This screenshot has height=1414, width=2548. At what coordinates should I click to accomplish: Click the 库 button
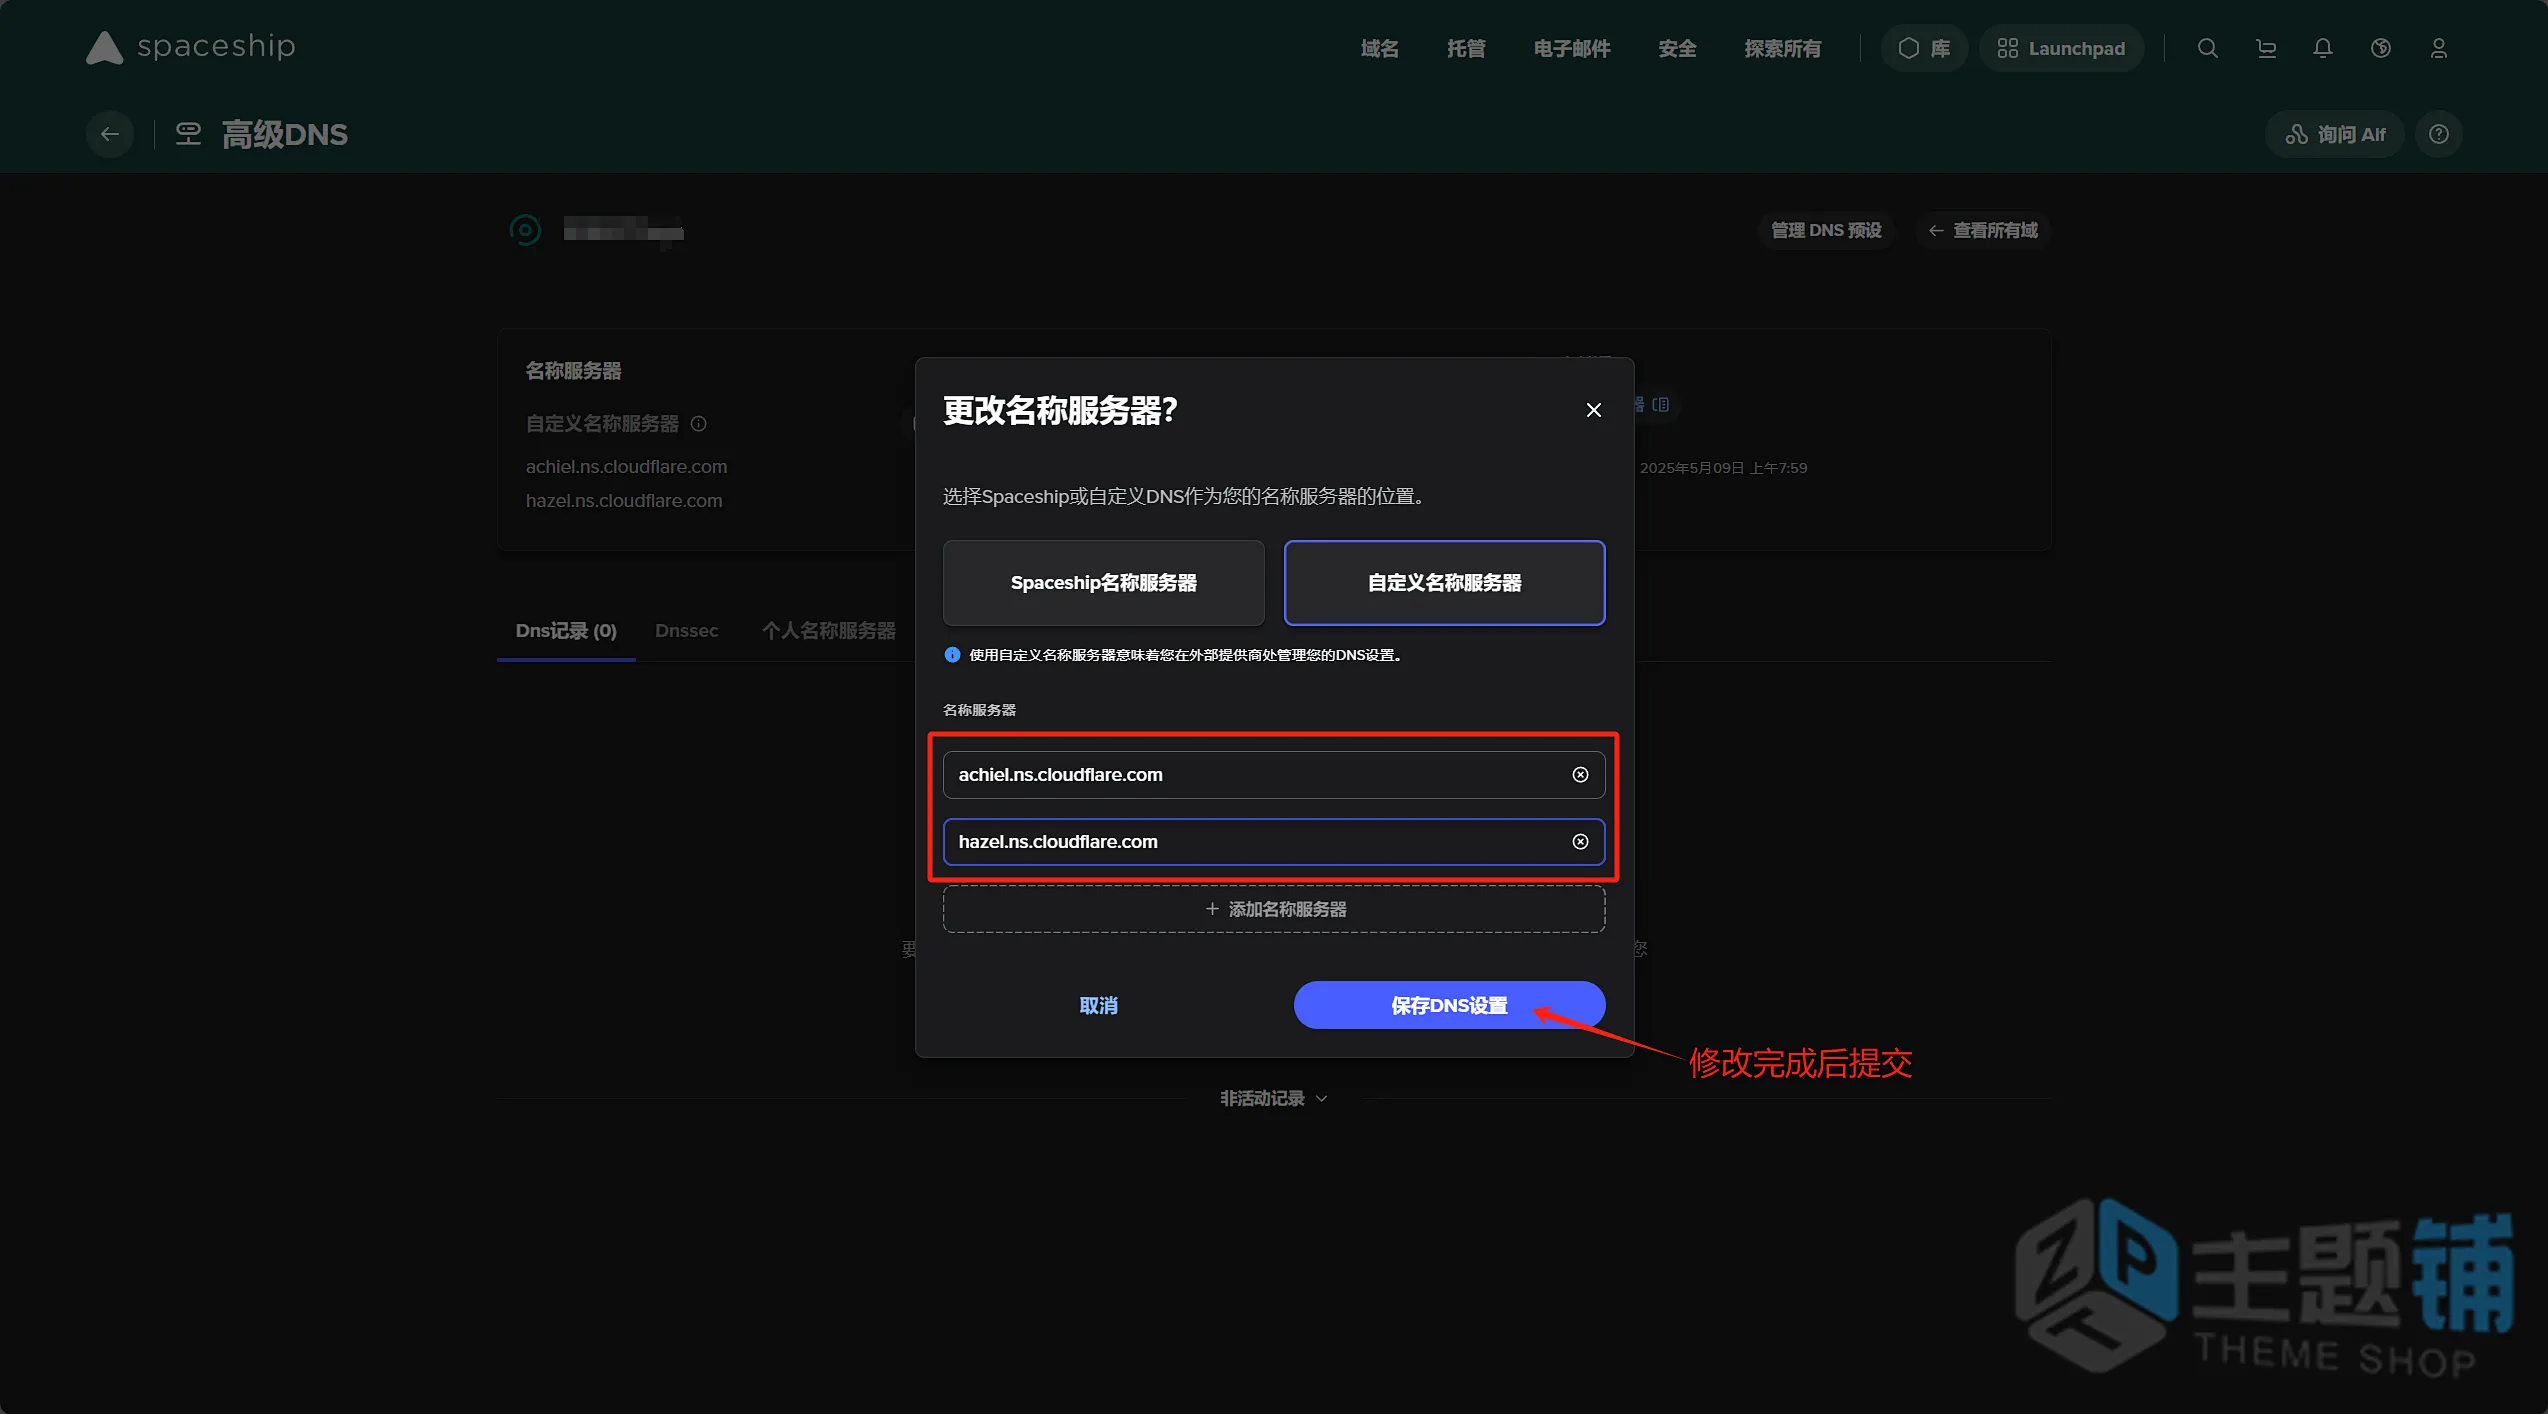click(1924, 48)
